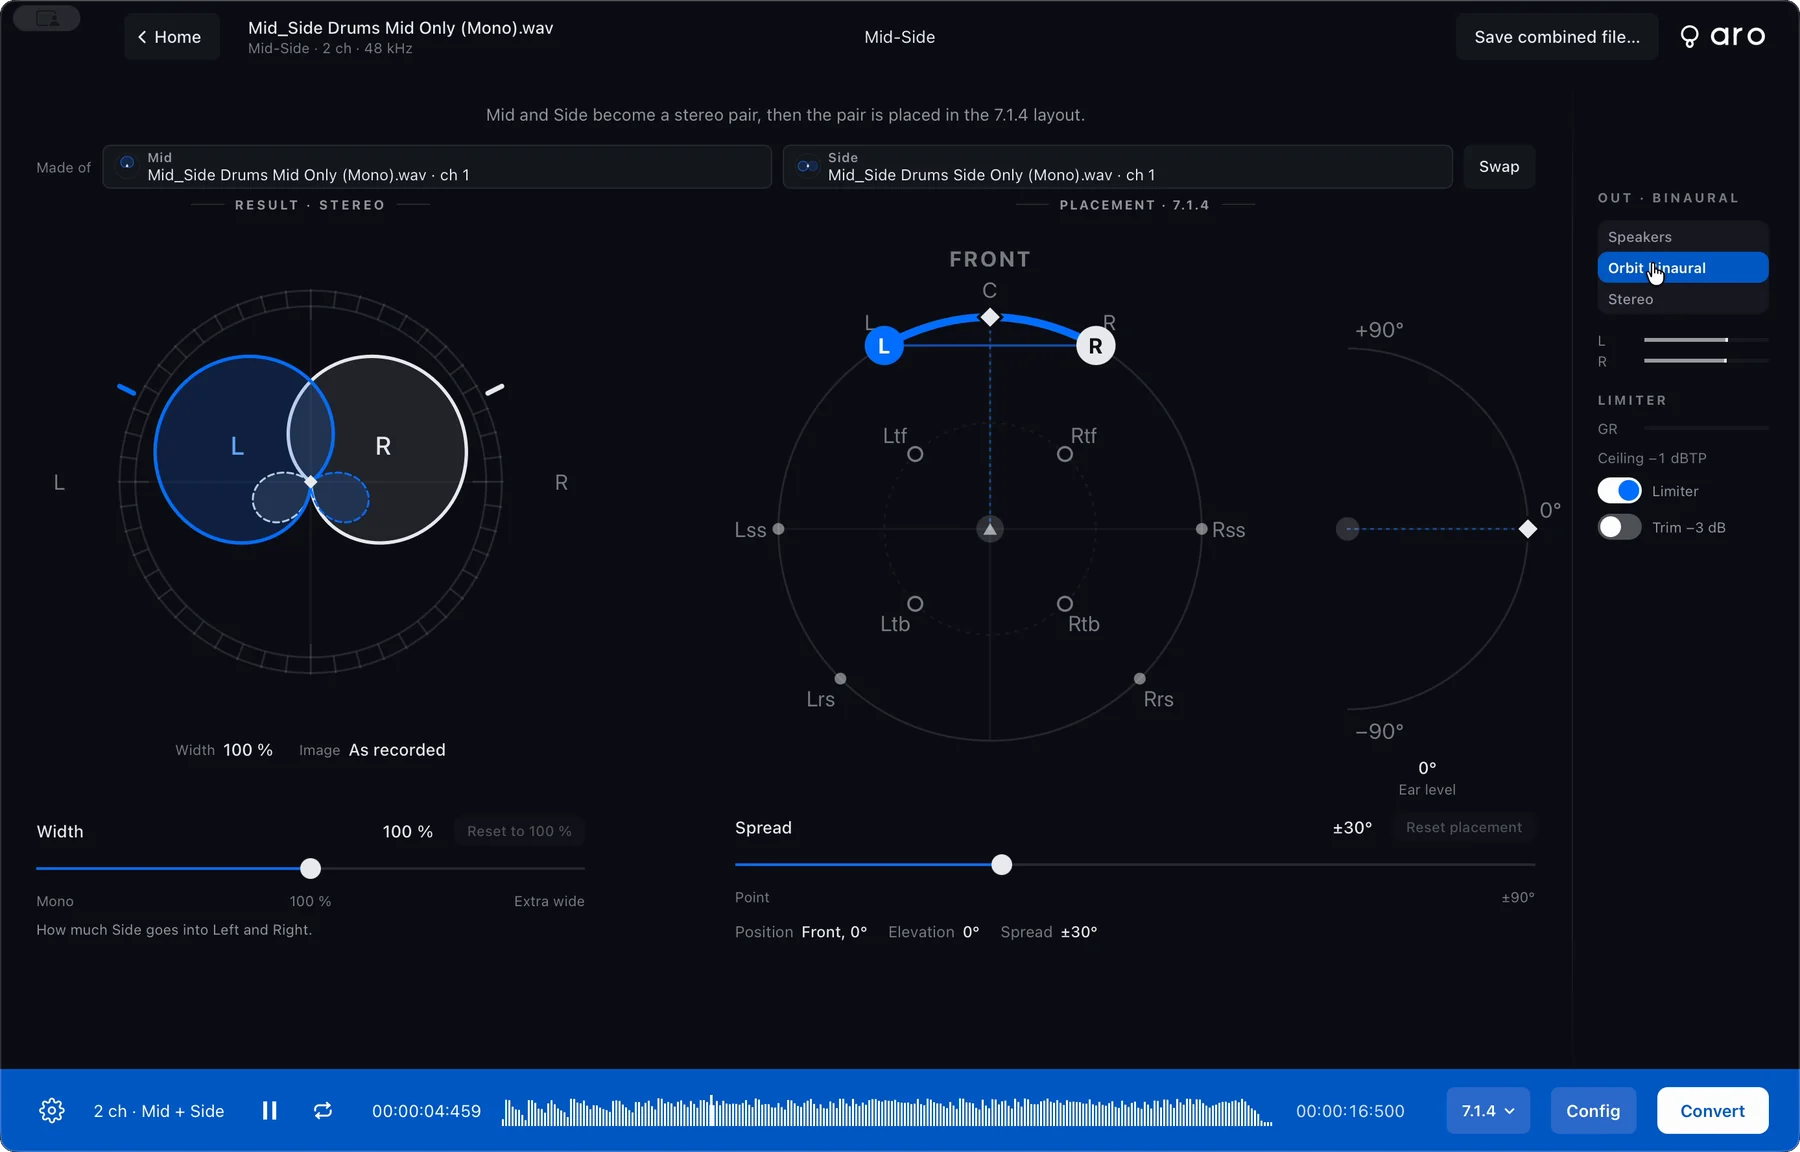Click the Mid source file field
The height and width of the screenshot is (1152, 1800).
pyautogui.click(x=437, y=167)
